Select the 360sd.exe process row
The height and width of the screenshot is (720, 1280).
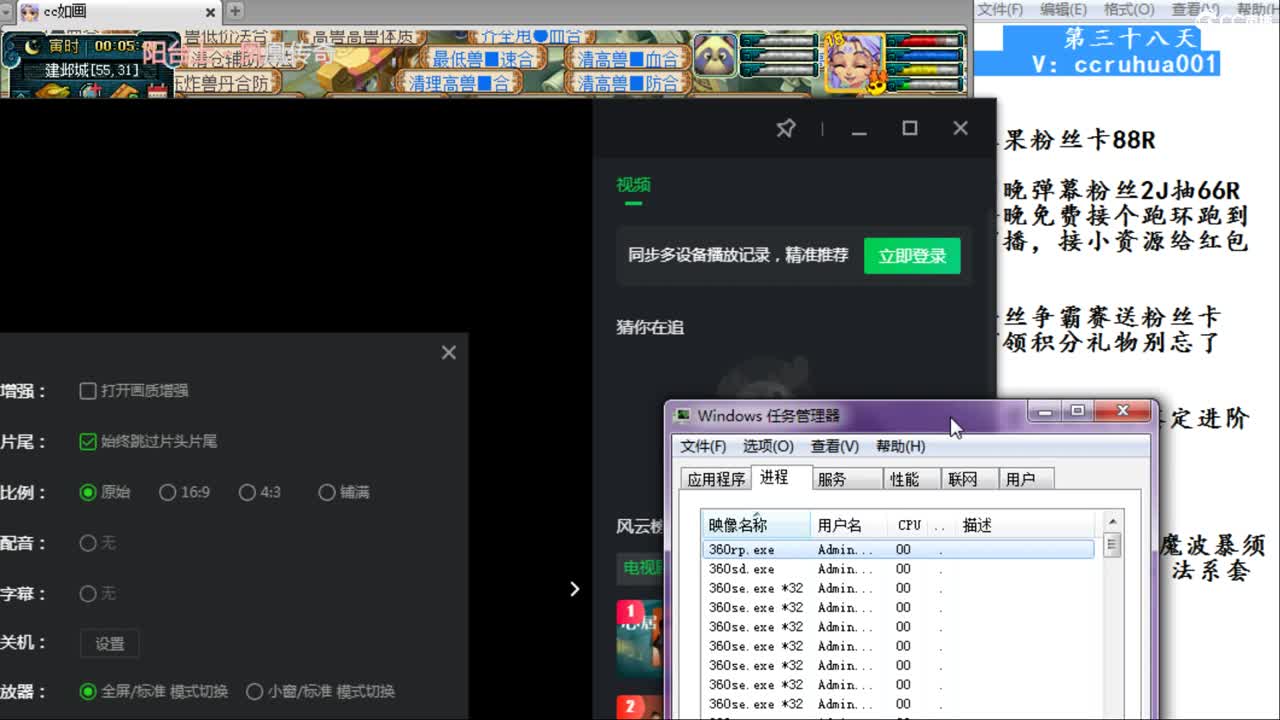click(x=898, y=569)
